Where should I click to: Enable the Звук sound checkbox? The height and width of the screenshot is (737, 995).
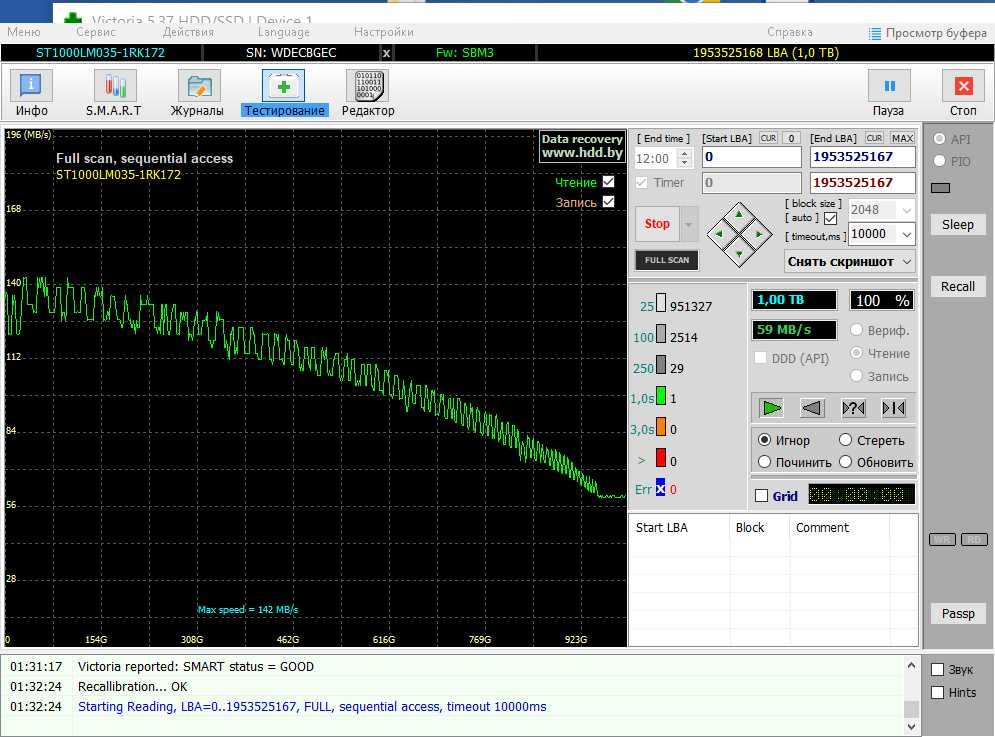pyautogui.click(x=937, y=669)
